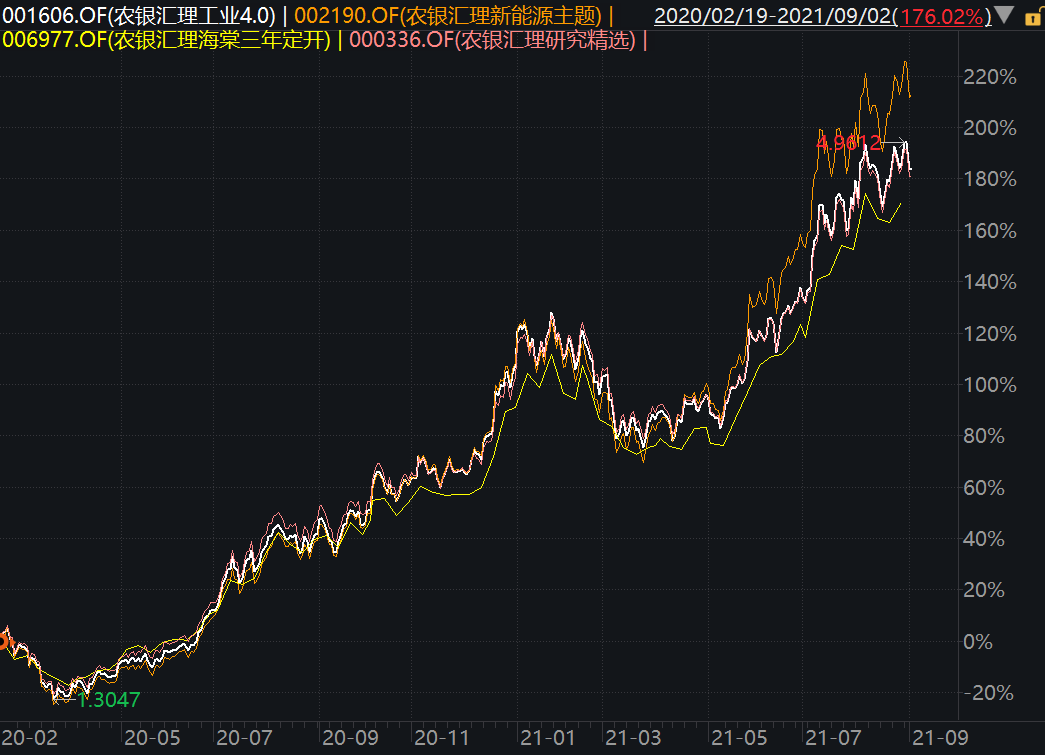1045x755 pixels.
Task: Click the orange start-point marker at chart origin
Action: coord(3,642)
